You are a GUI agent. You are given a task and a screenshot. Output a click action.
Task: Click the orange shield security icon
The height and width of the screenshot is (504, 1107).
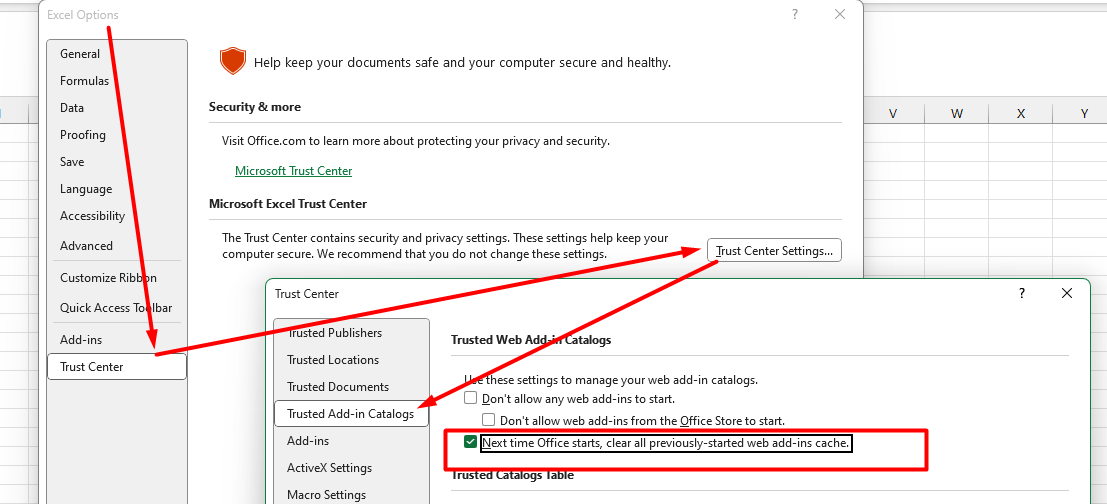pos(233,61)
